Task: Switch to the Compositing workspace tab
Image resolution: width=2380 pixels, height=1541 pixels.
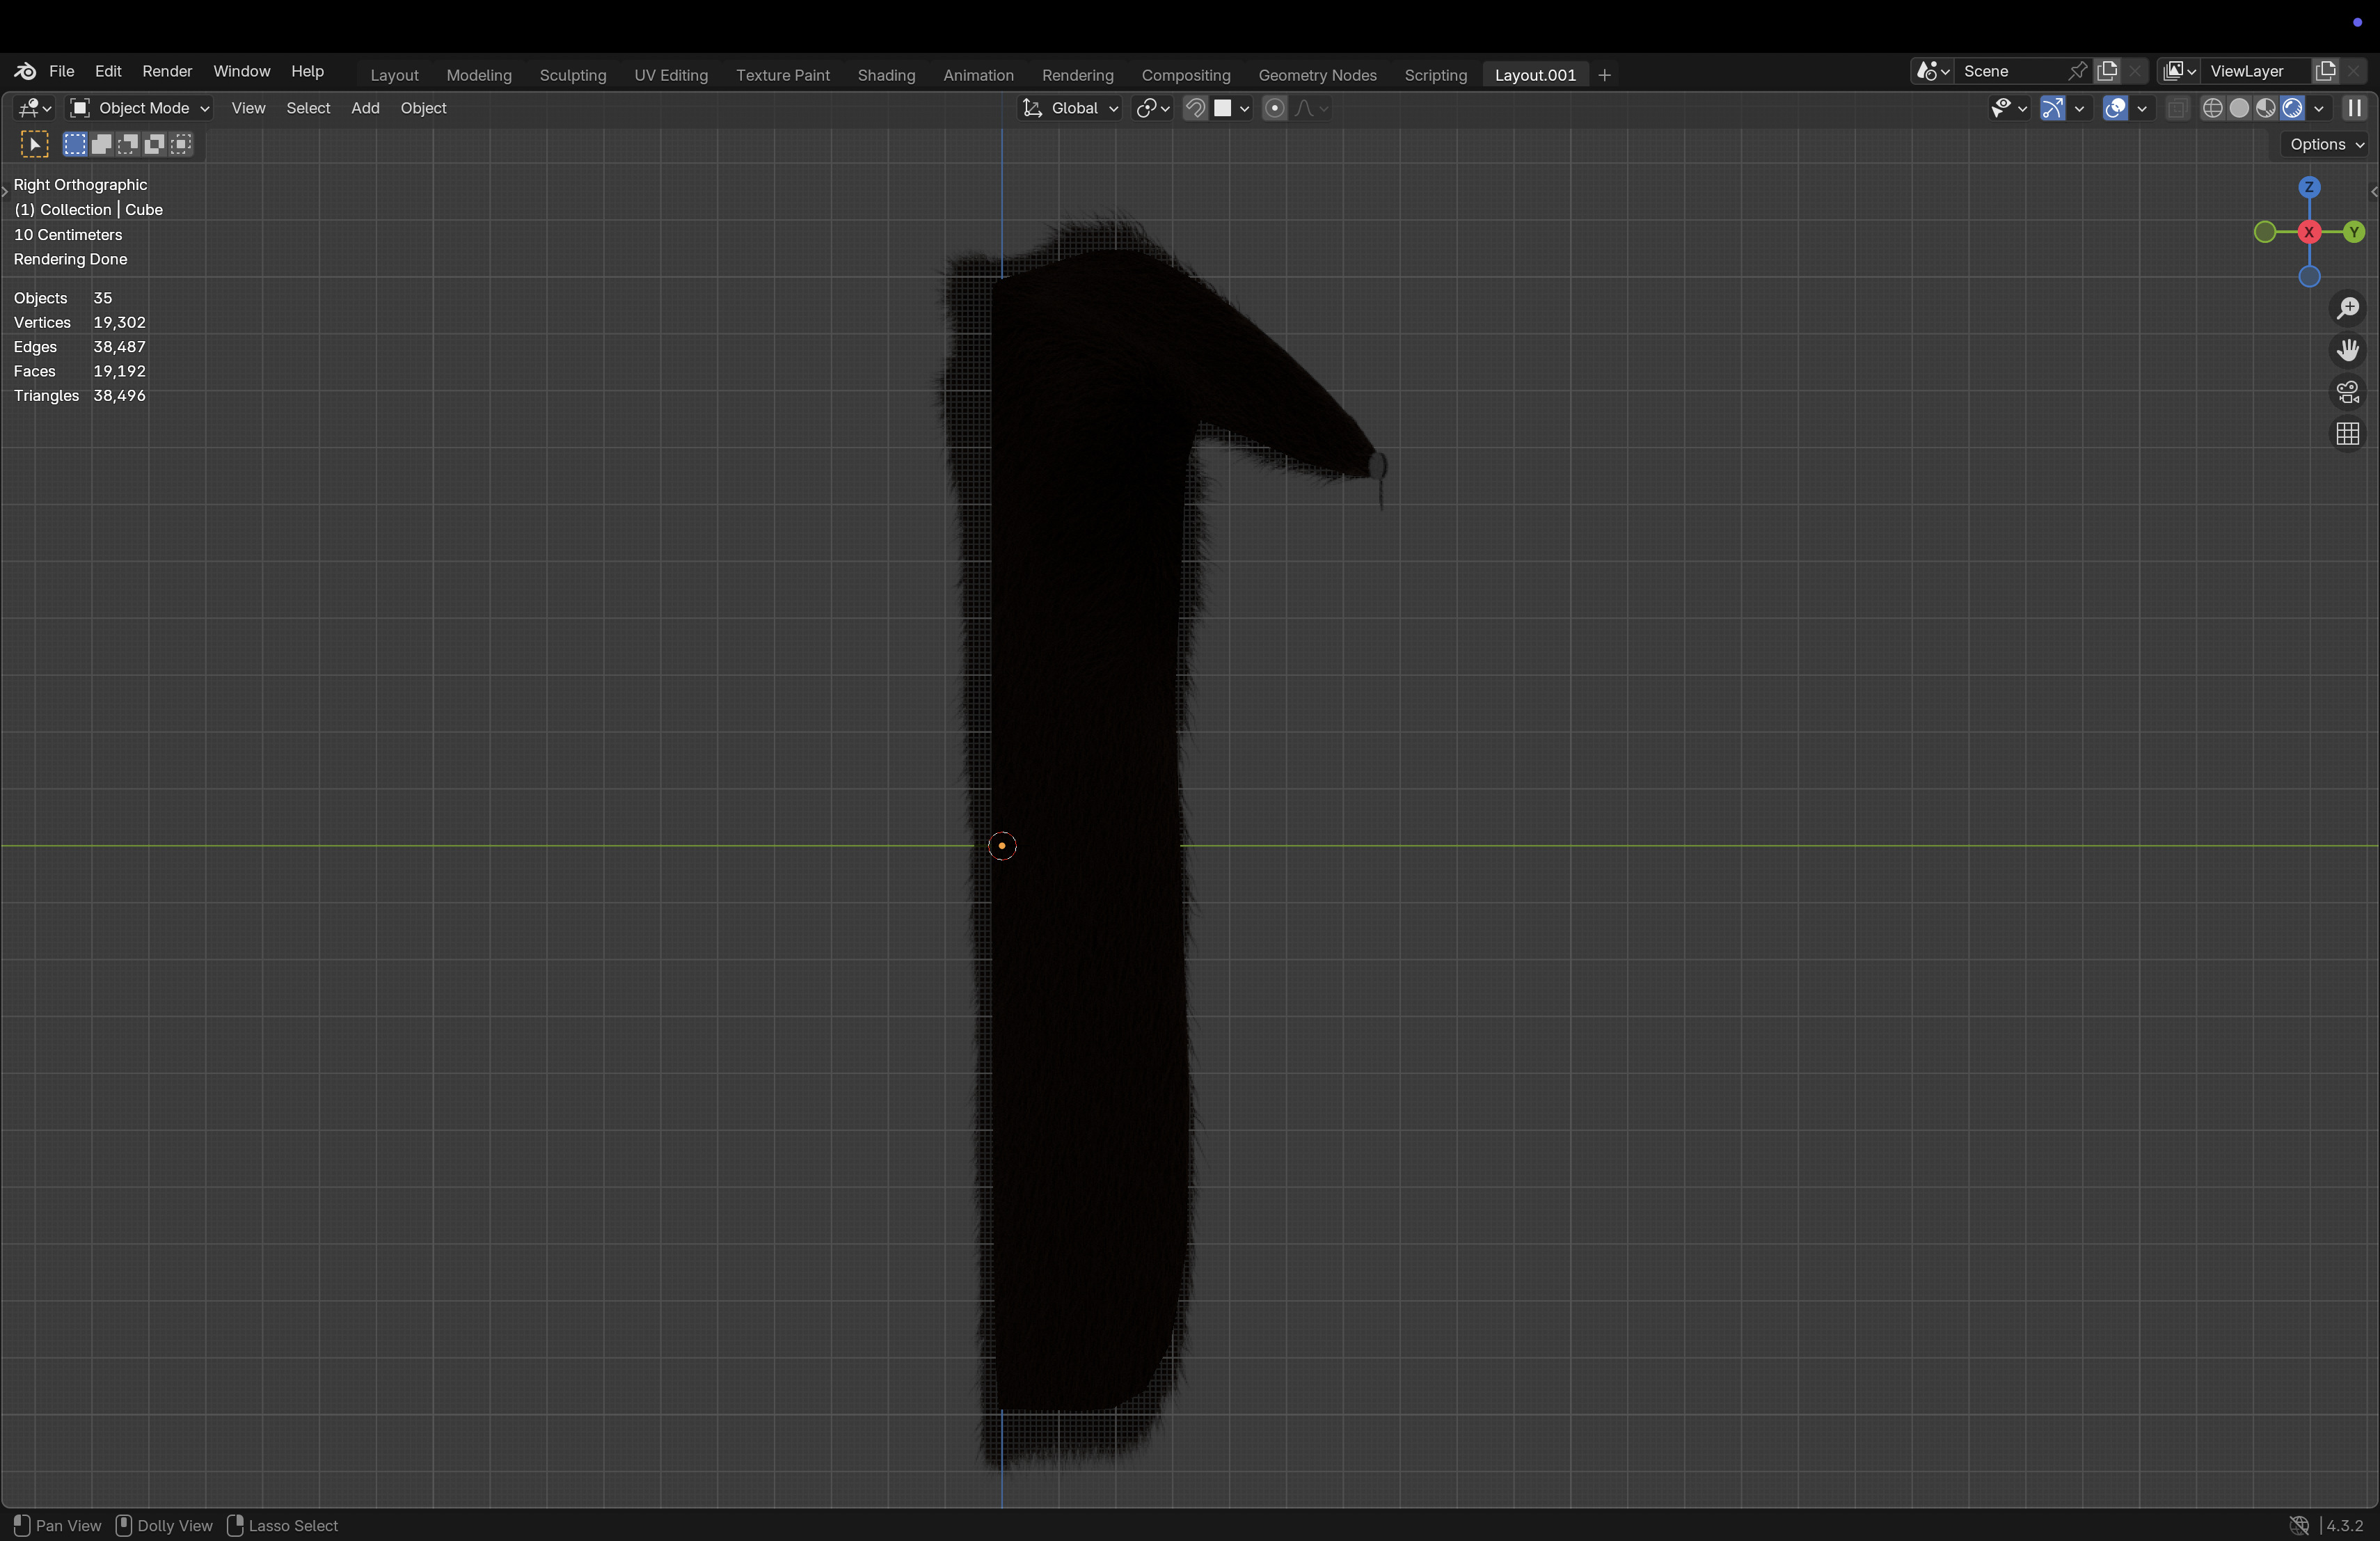Action: 1186,75
